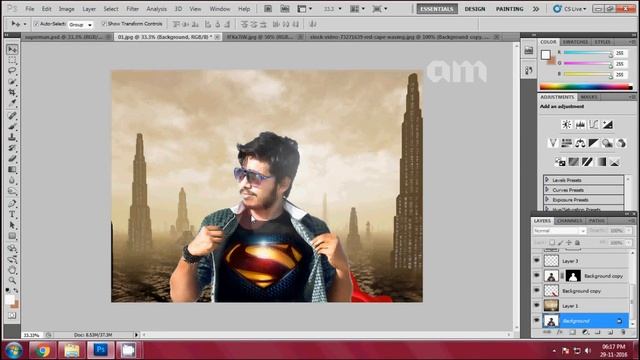The image size is (640, 360).
Task: Add a Levels adjustment from Adjustments panel
Action: pos(580,124)
